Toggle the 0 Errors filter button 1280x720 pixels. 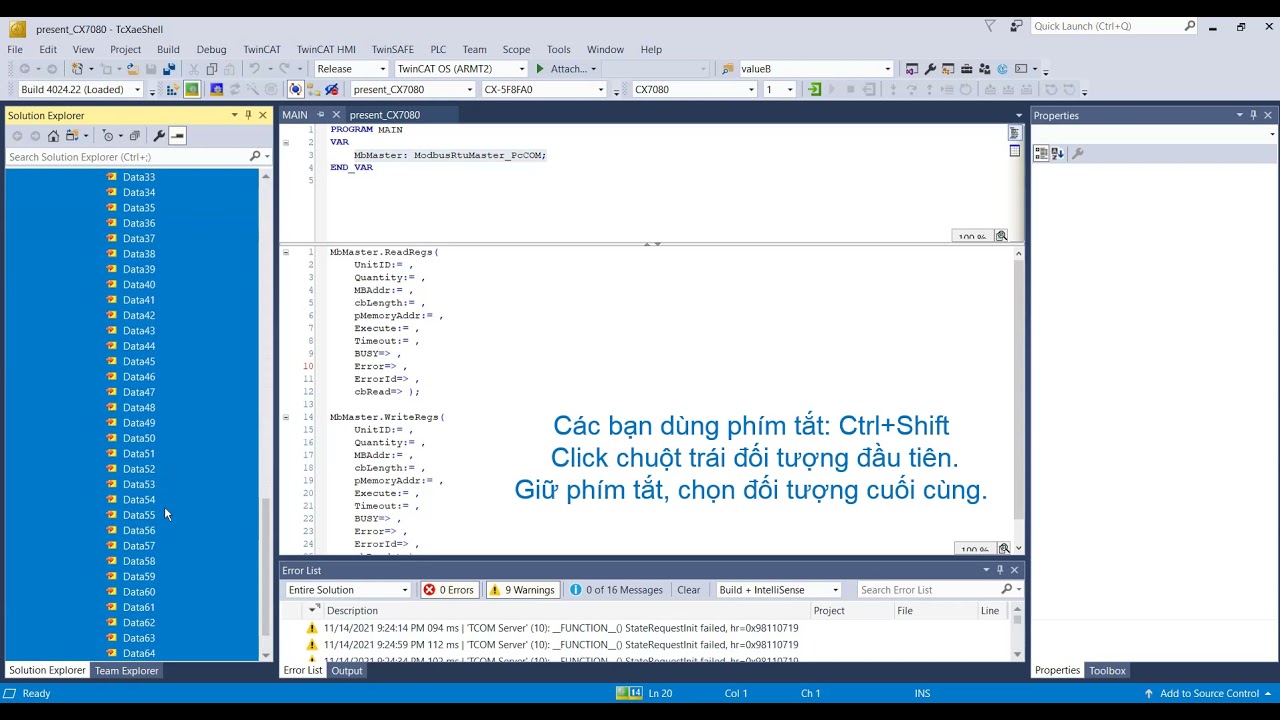448,590
